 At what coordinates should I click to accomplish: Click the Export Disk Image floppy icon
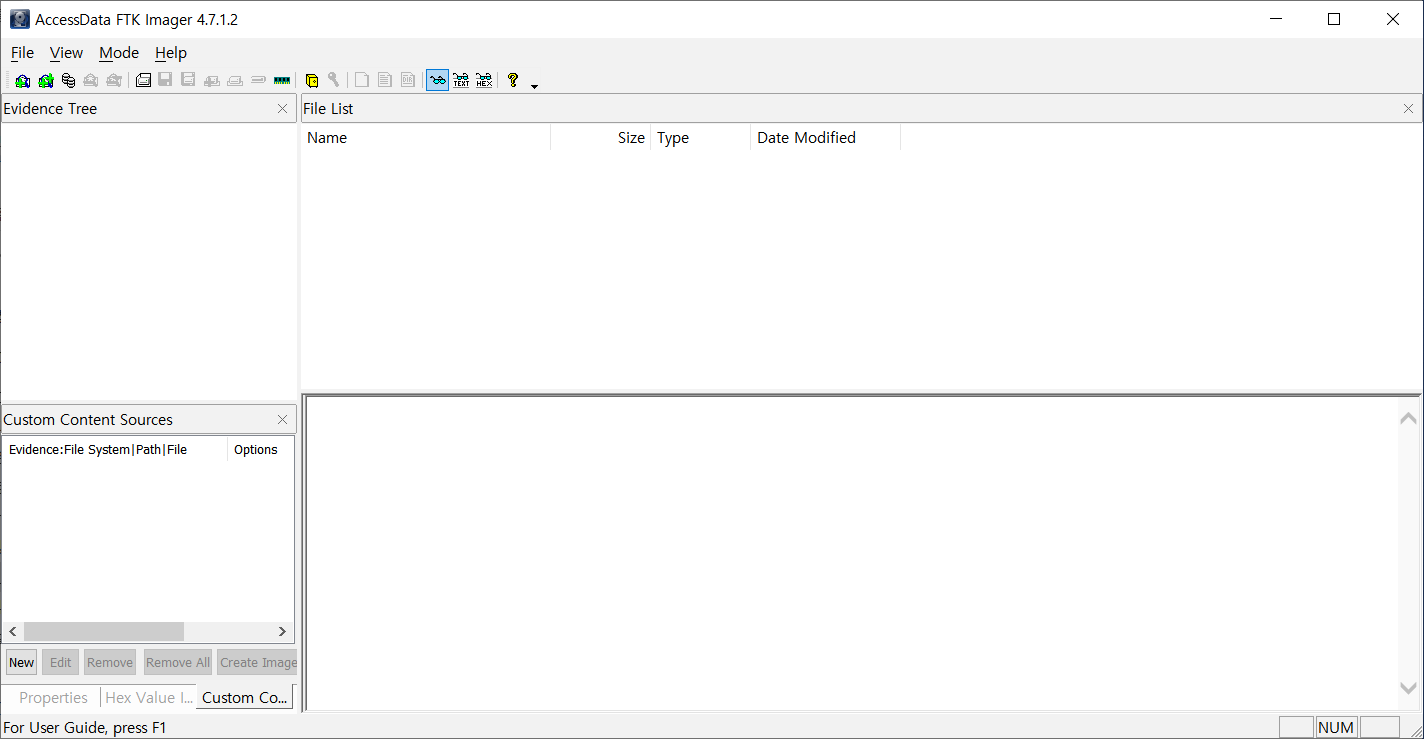tap(165, 81)
